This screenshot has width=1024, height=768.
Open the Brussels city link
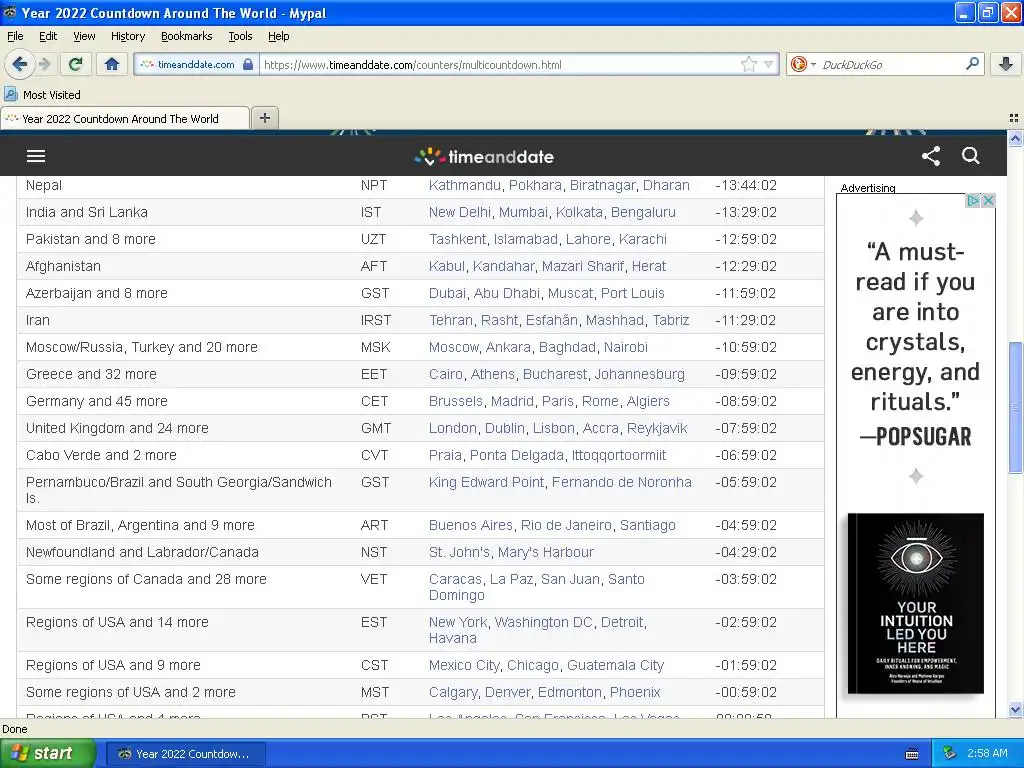coord(455,401)
